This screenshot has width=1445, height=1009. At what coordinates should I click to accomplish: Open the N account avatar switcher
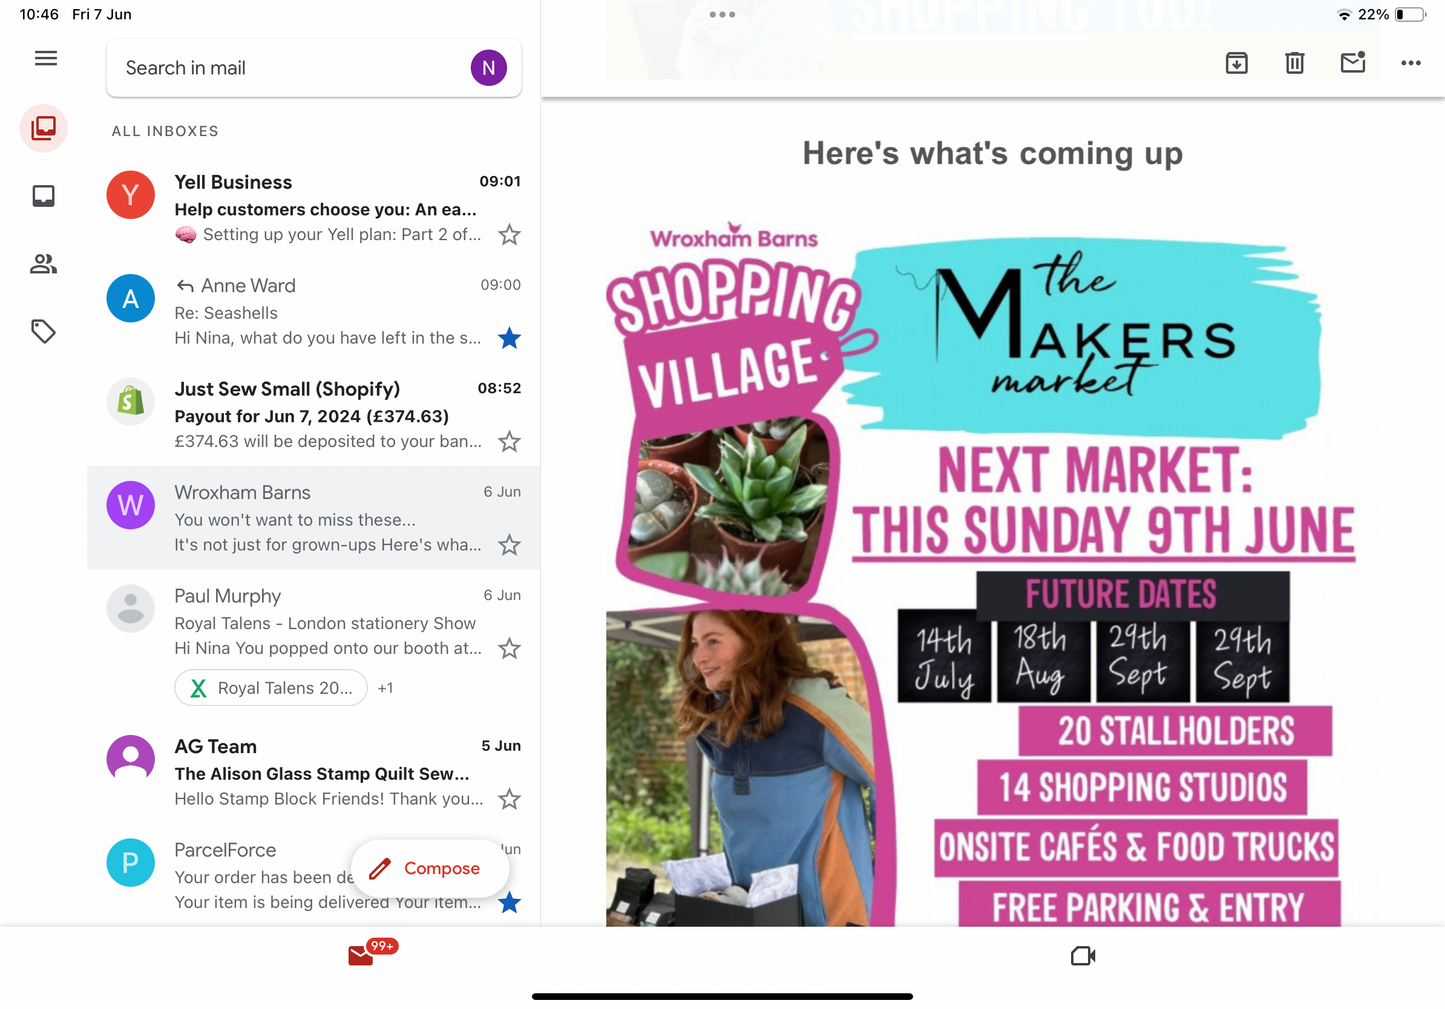pyautogui.click(x=489, y=68)
